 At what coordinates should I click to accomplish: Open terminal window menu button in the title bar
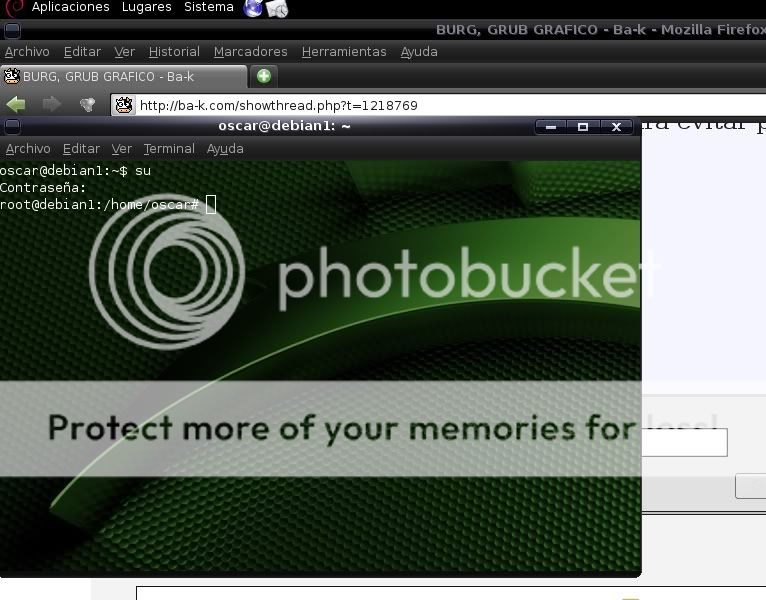click(12, 127)
